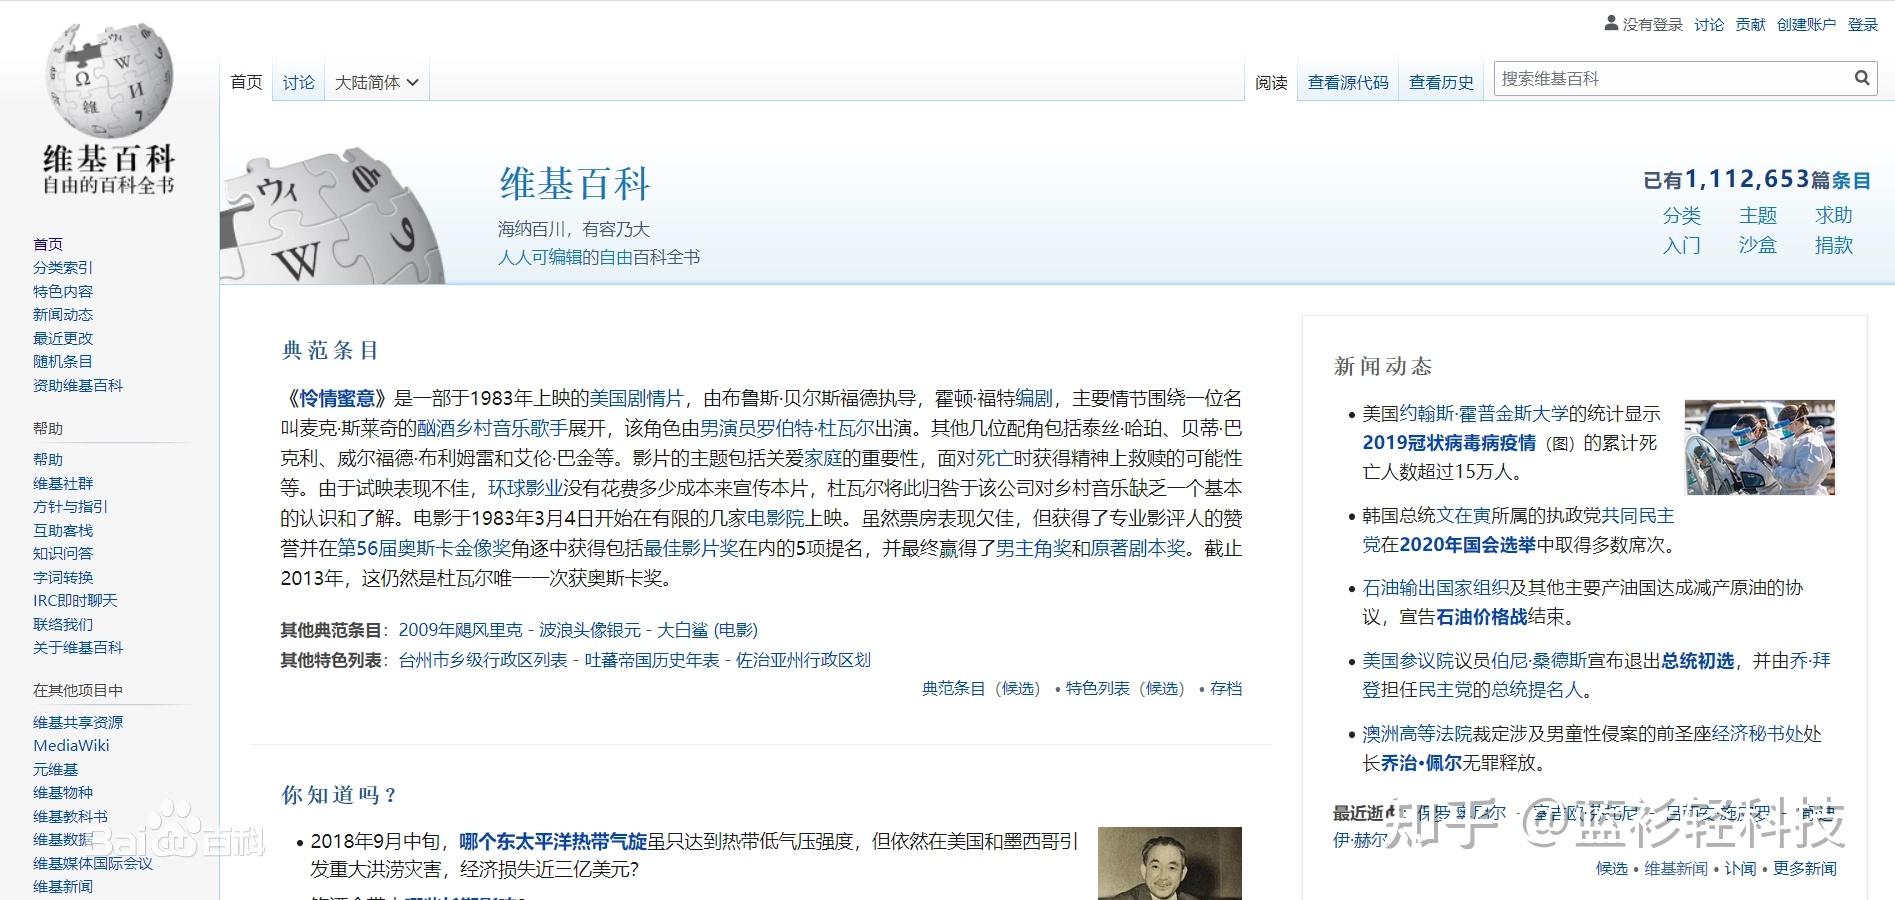Click the 捐款 link in the banner

(x=1834, y=245)
